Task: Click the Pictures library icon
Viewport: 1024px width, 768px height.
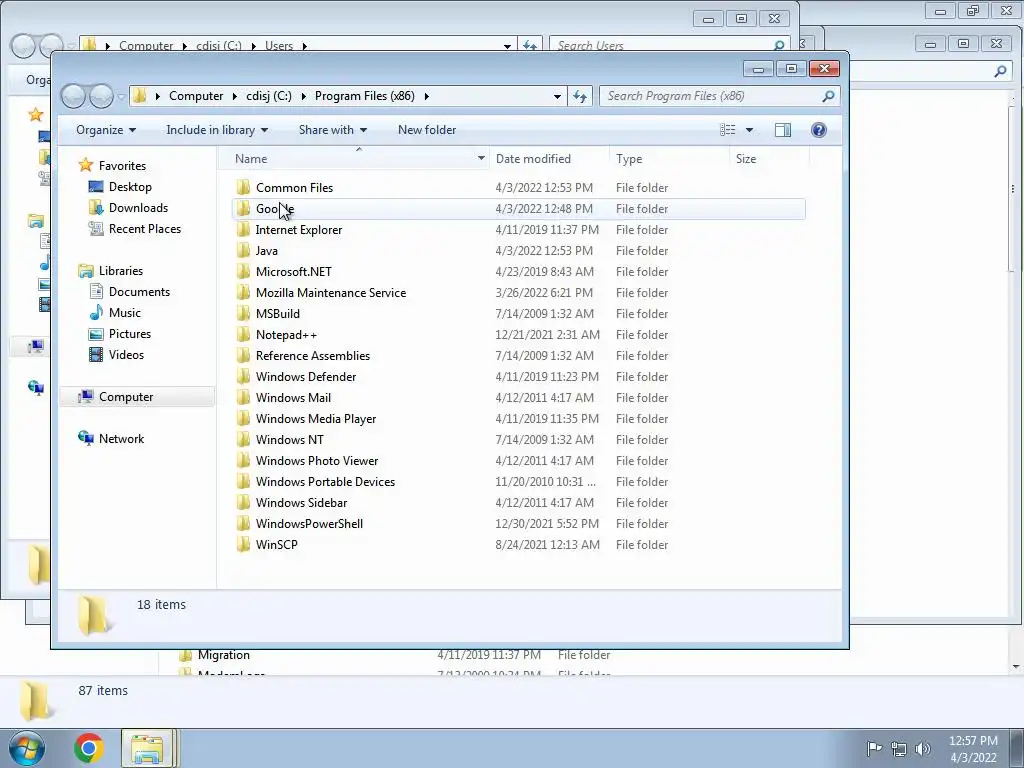Action: [x=96, y=334]
